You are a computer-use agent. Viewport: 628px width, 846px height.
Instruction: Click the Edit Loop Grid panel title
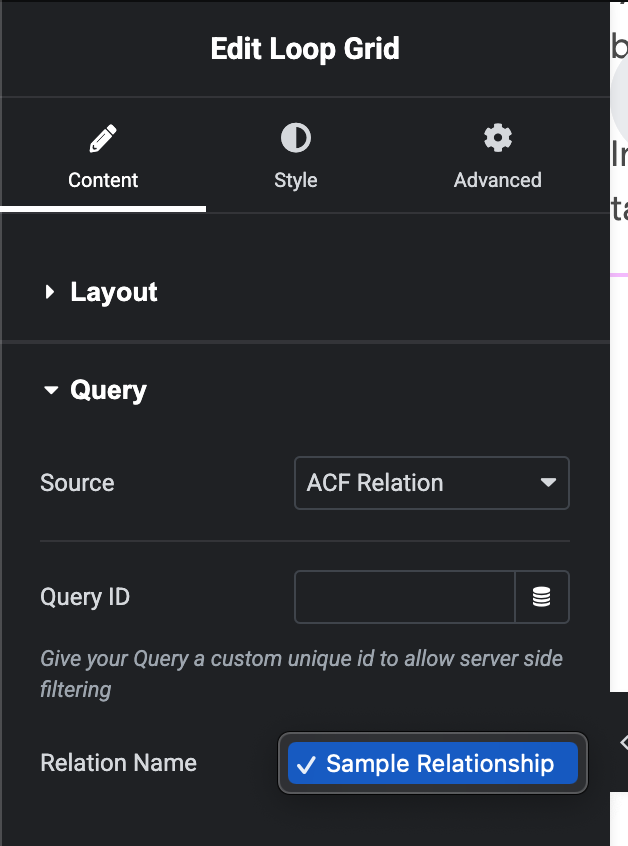pos(304,48)
